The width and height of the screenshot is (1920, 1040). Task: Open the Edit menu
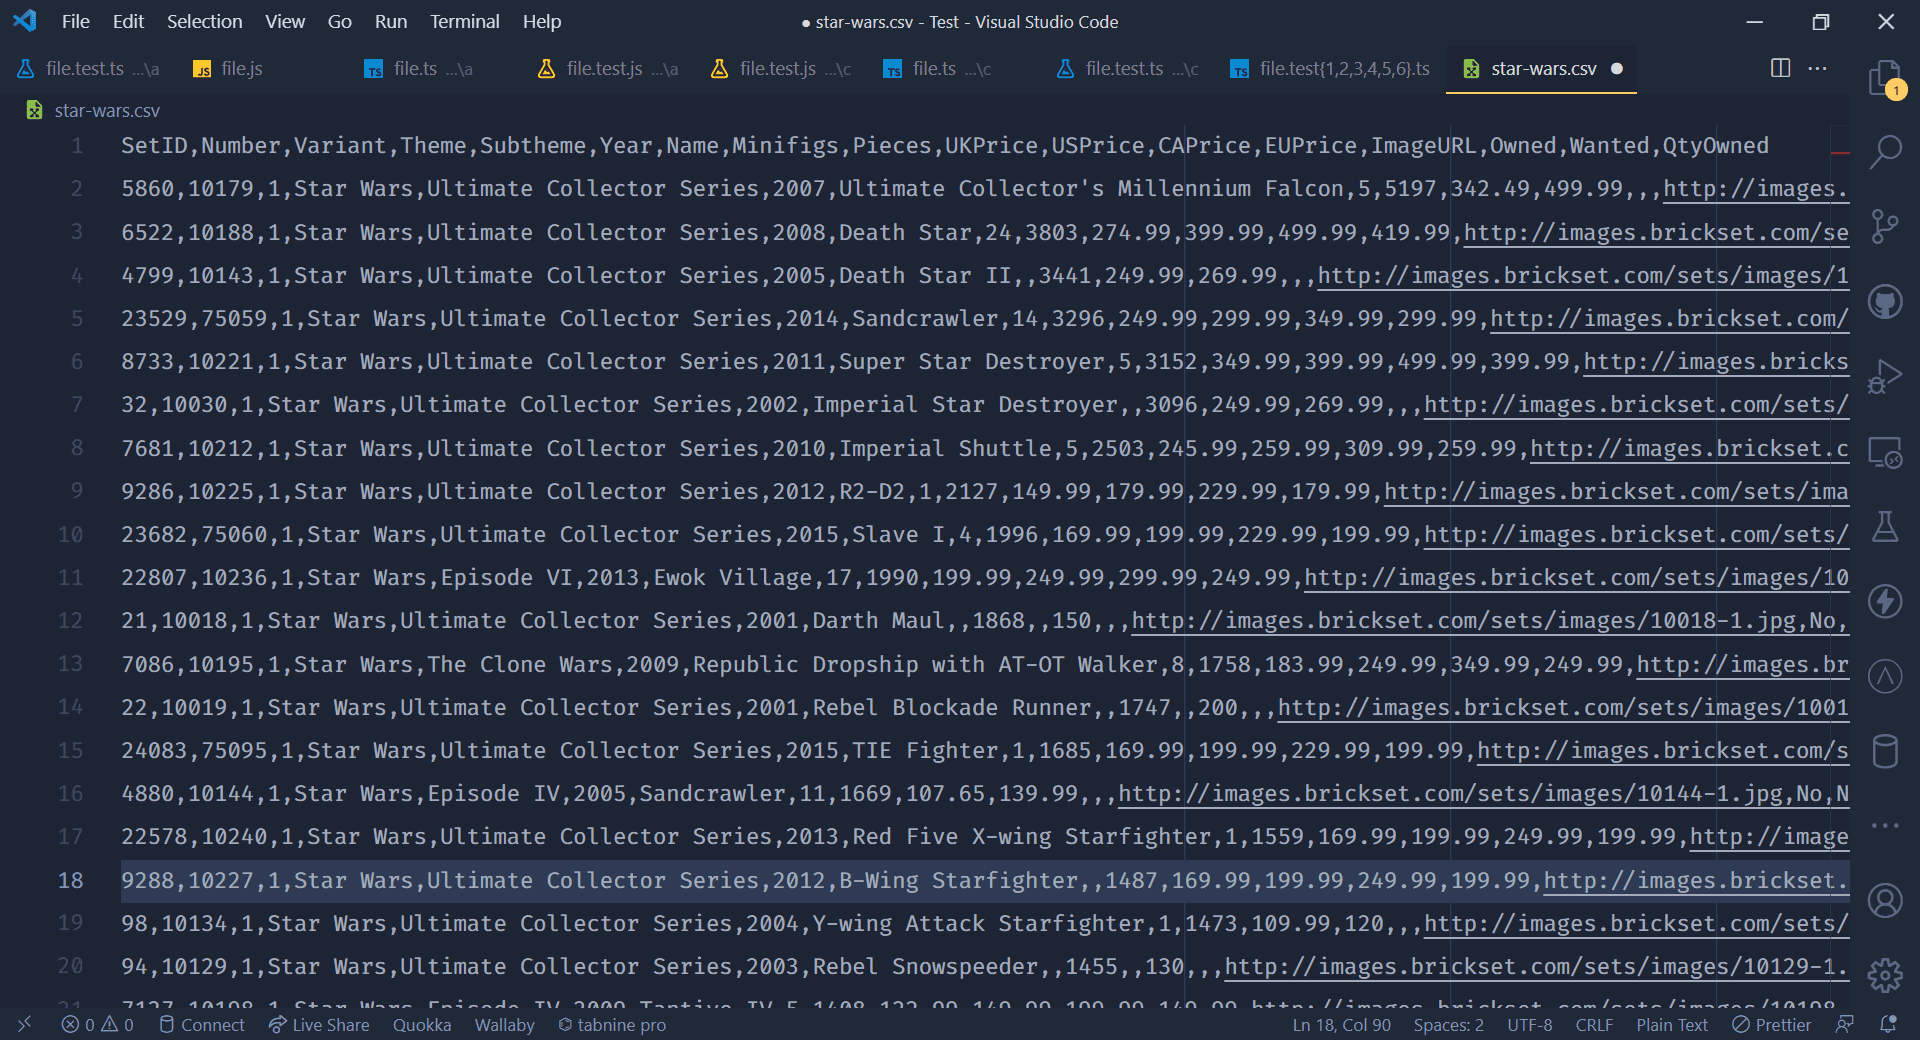point(128,21)
